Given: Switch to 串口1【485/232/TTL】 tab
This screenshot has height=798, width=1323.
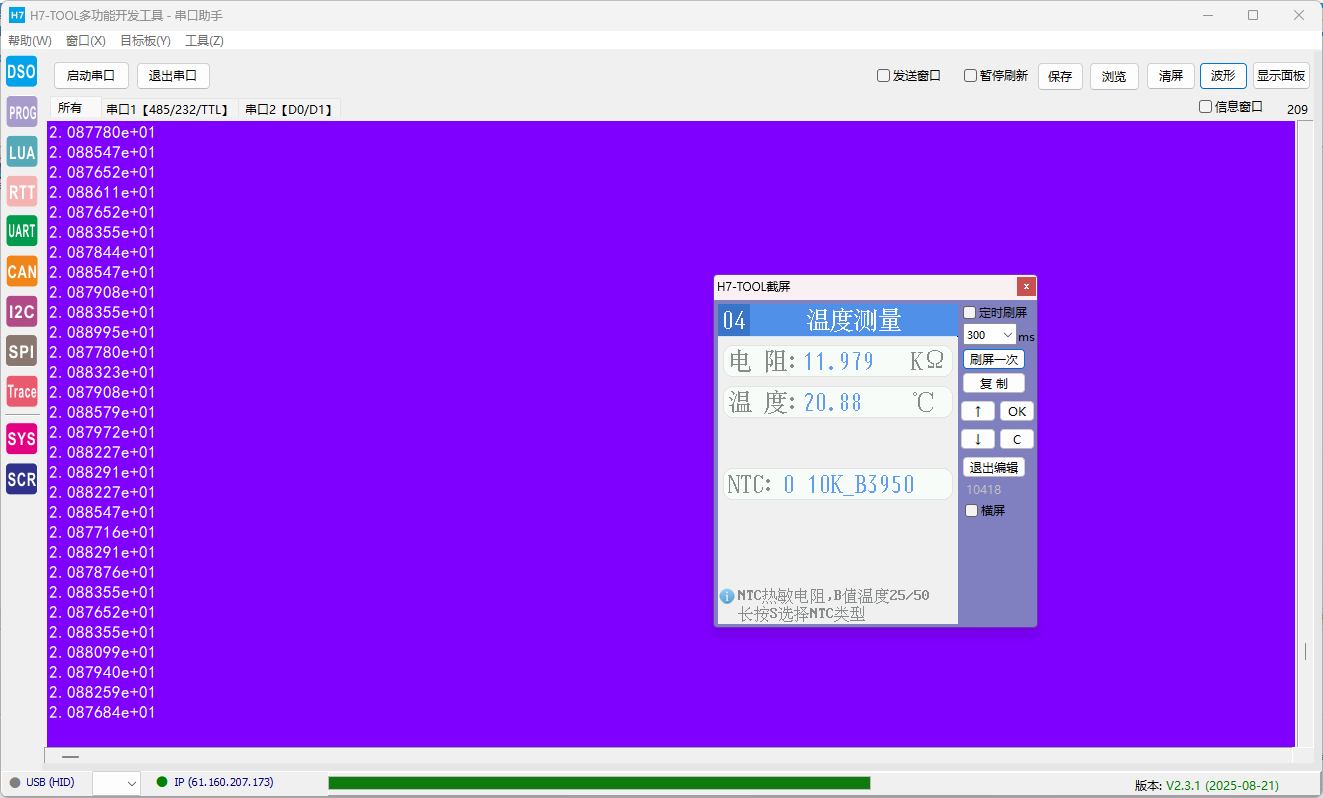Looking at the screenshot, I should pos(169,110).
